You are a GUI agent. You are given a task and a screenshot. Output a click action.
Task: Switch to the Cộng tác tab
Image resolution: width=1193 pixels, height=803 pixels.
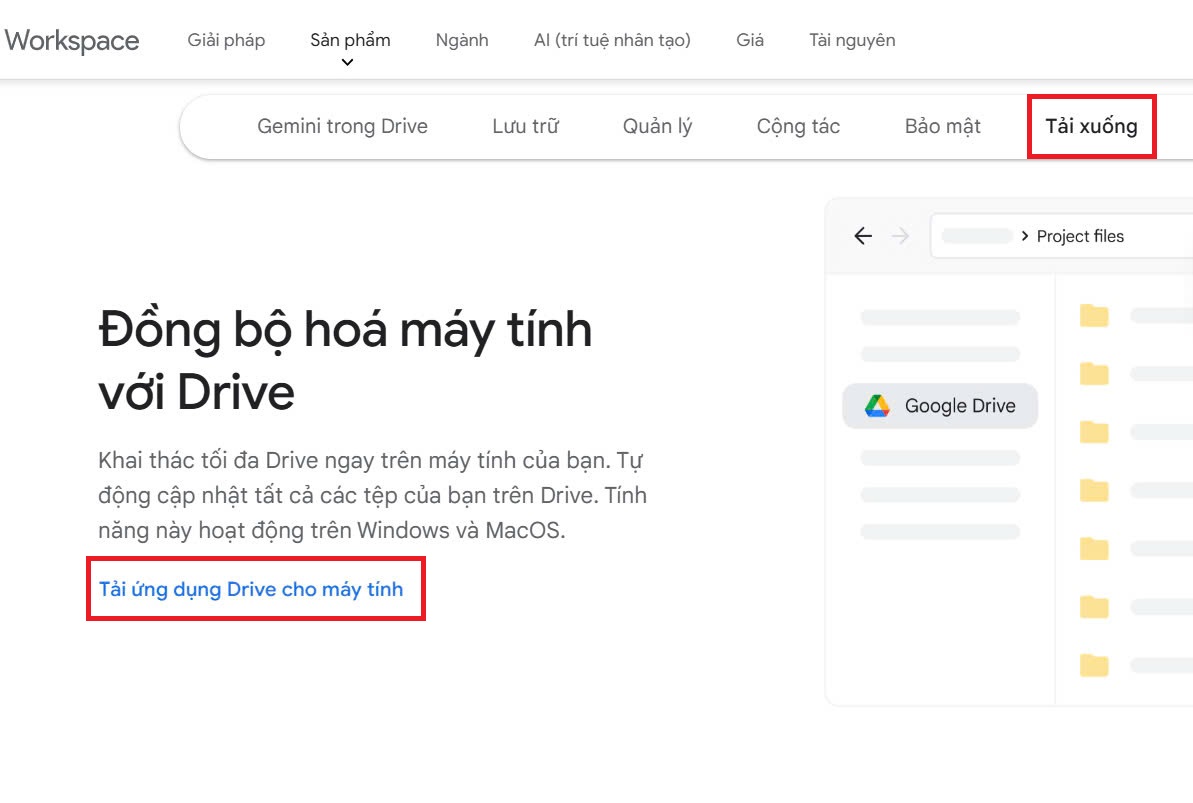(798, 126)
